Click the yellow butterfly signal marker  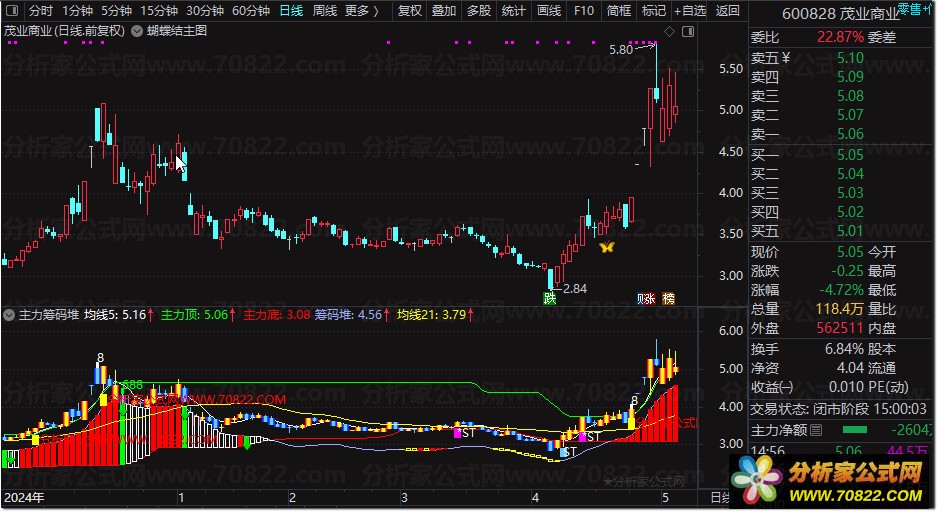[x=607, y=247]
